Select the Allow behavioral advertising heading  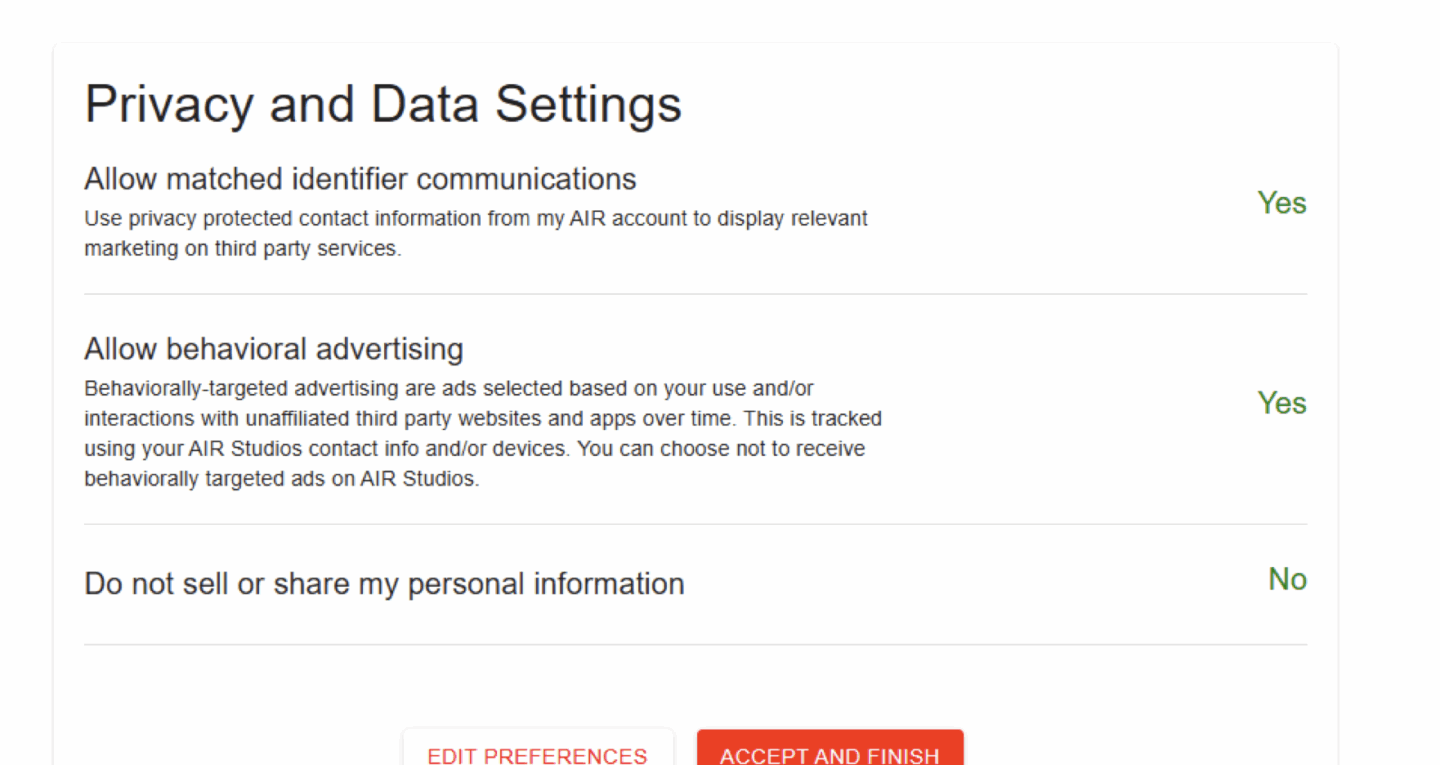click(x=274, y=349)
